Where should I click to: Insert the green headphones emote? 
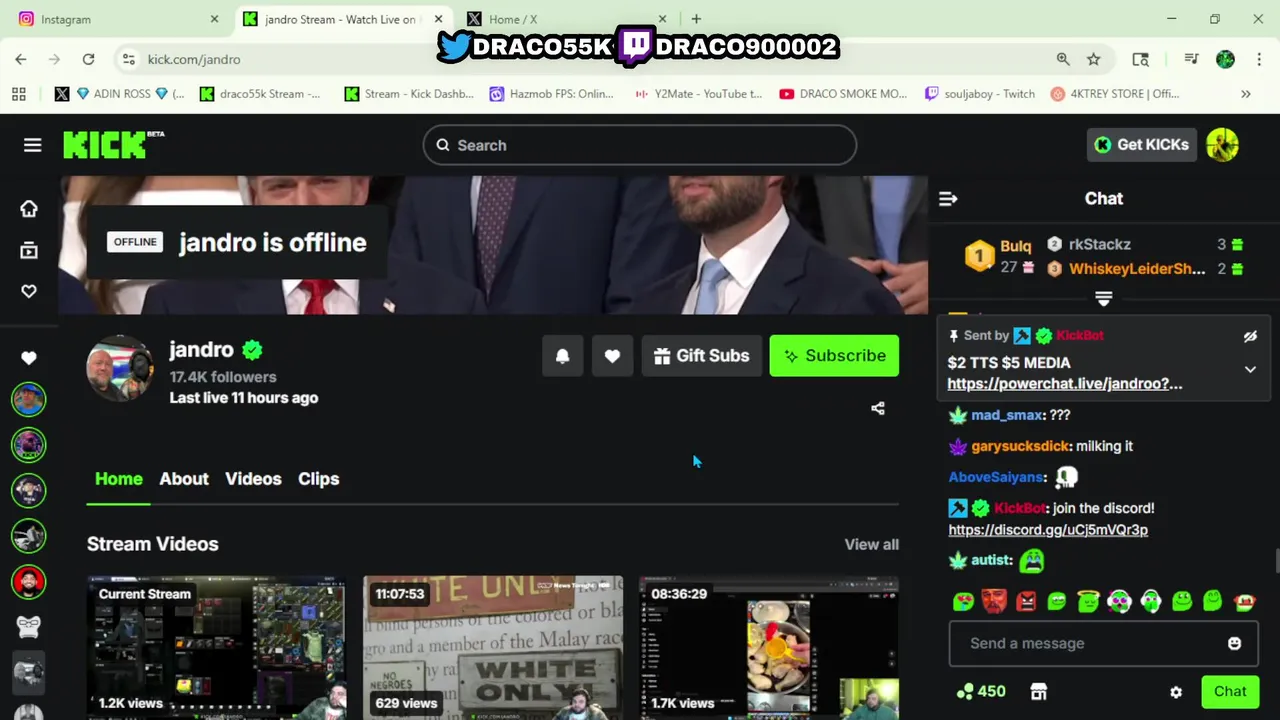click(1150, 601)
